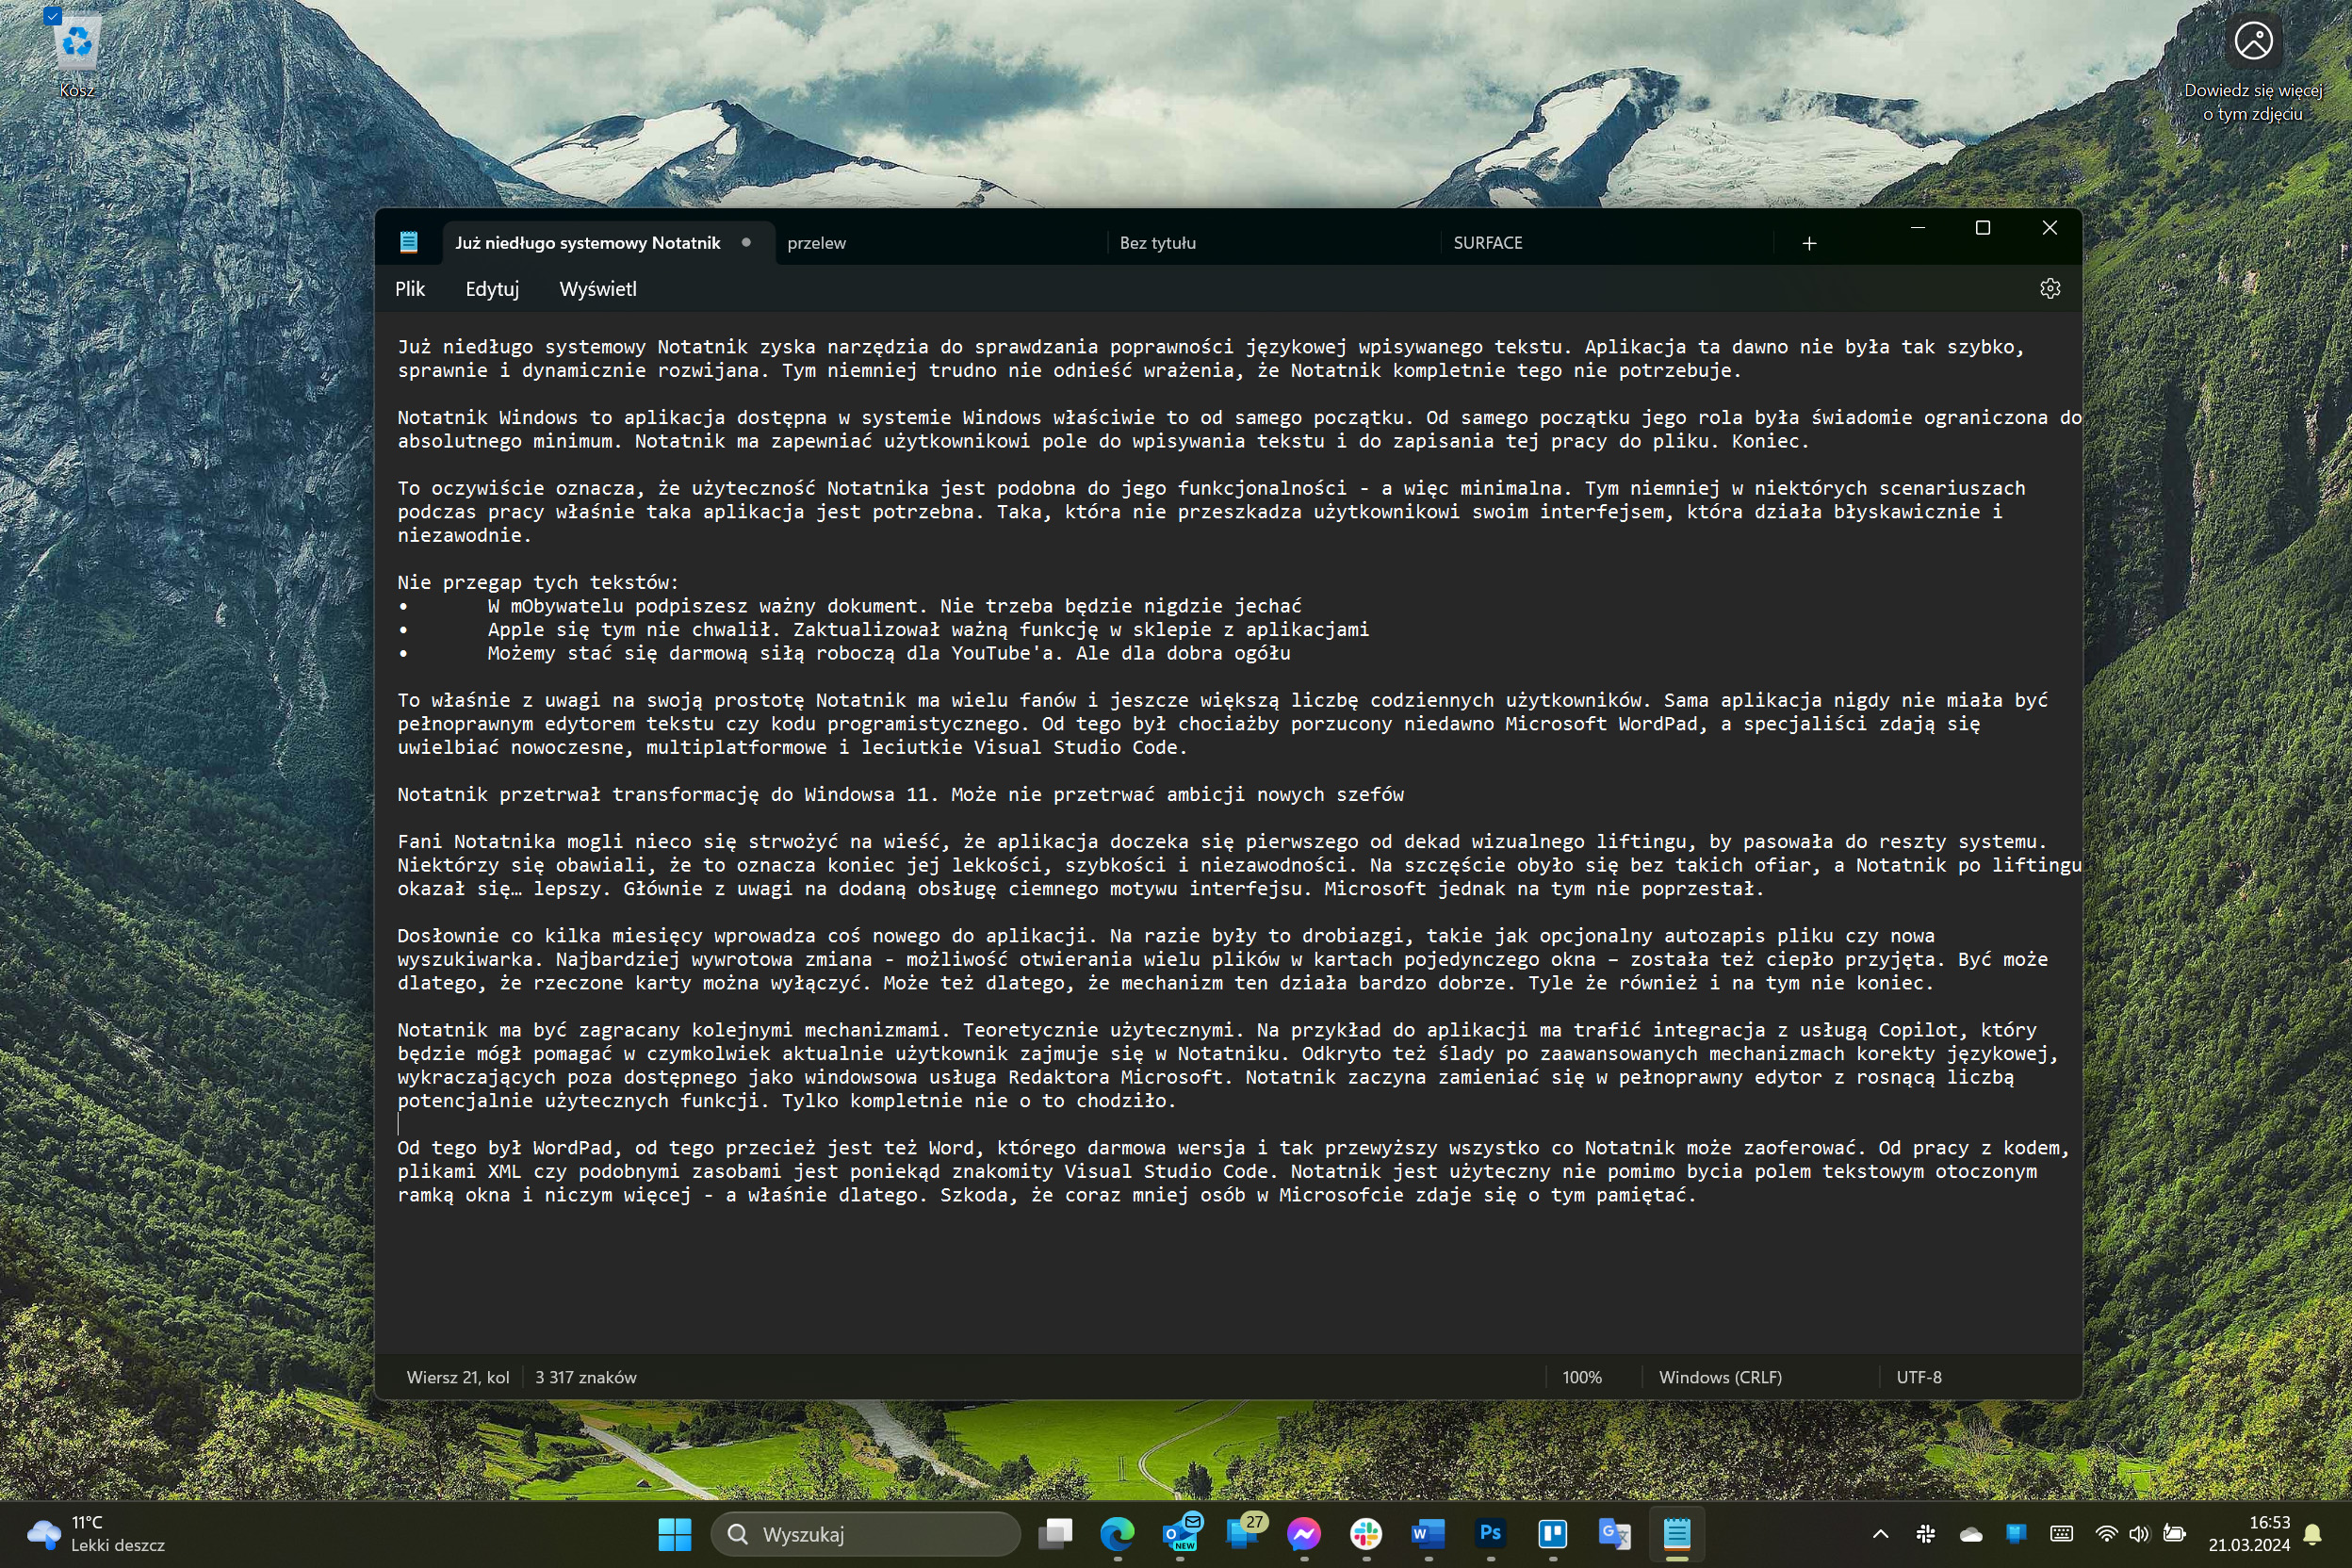Switch to the 'przelew' tab
2352x1568 pixels.
[x=940, y=243]
